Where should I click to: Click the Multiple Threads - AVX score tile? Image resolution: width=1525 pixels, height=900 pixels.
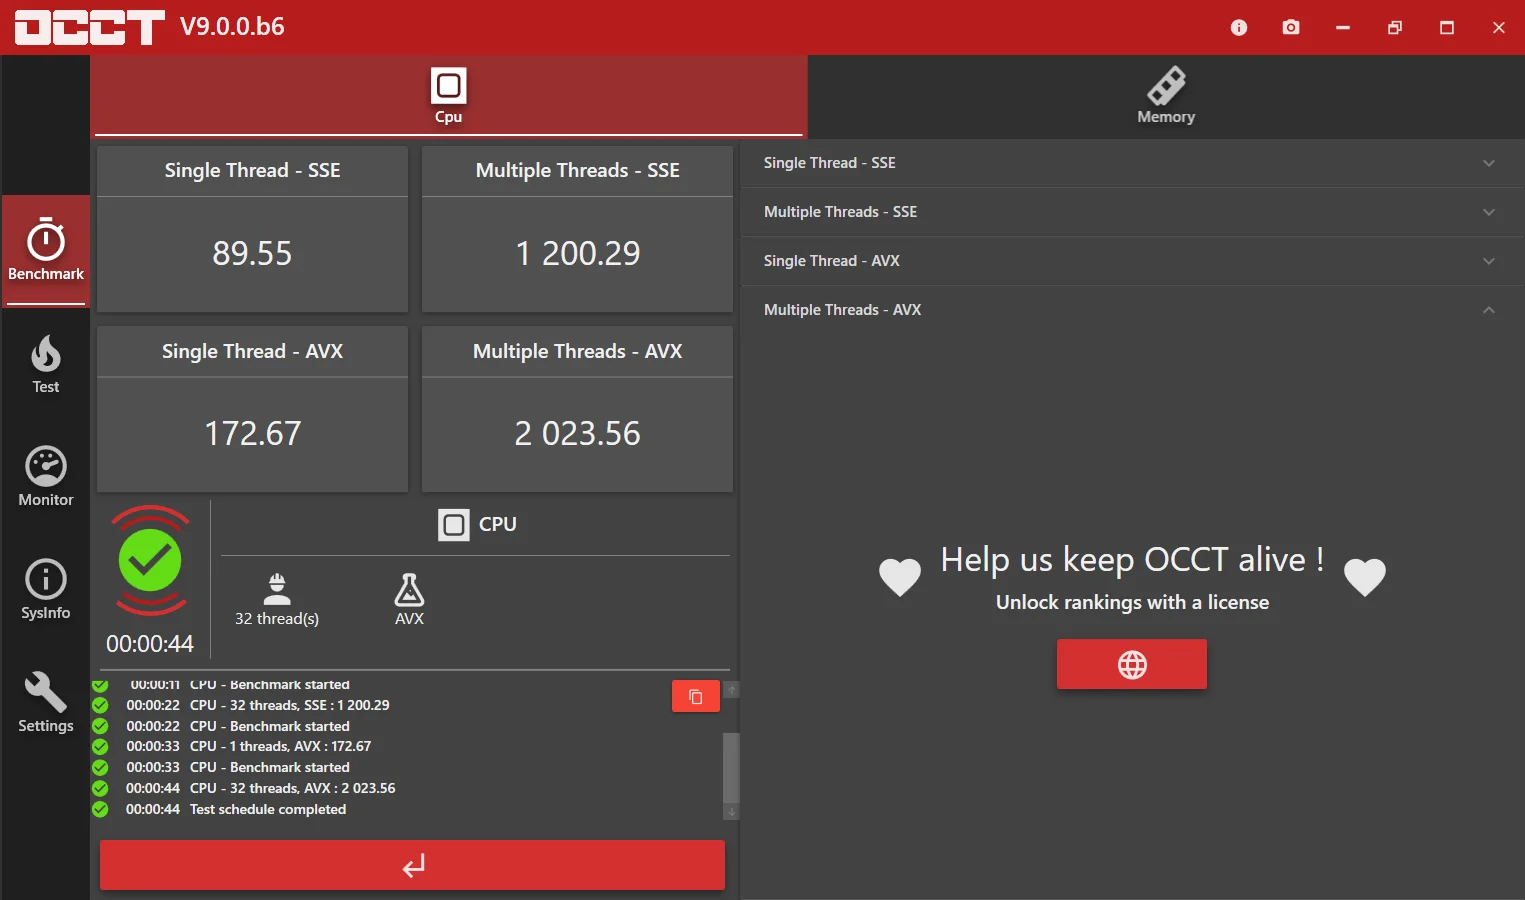pyautogui.click(x=577, y=409)
